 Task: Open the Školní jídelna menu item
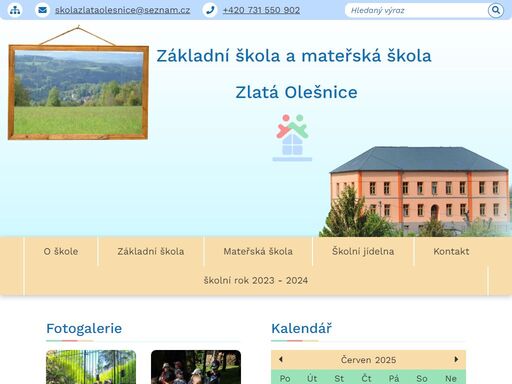pos(363,251)
